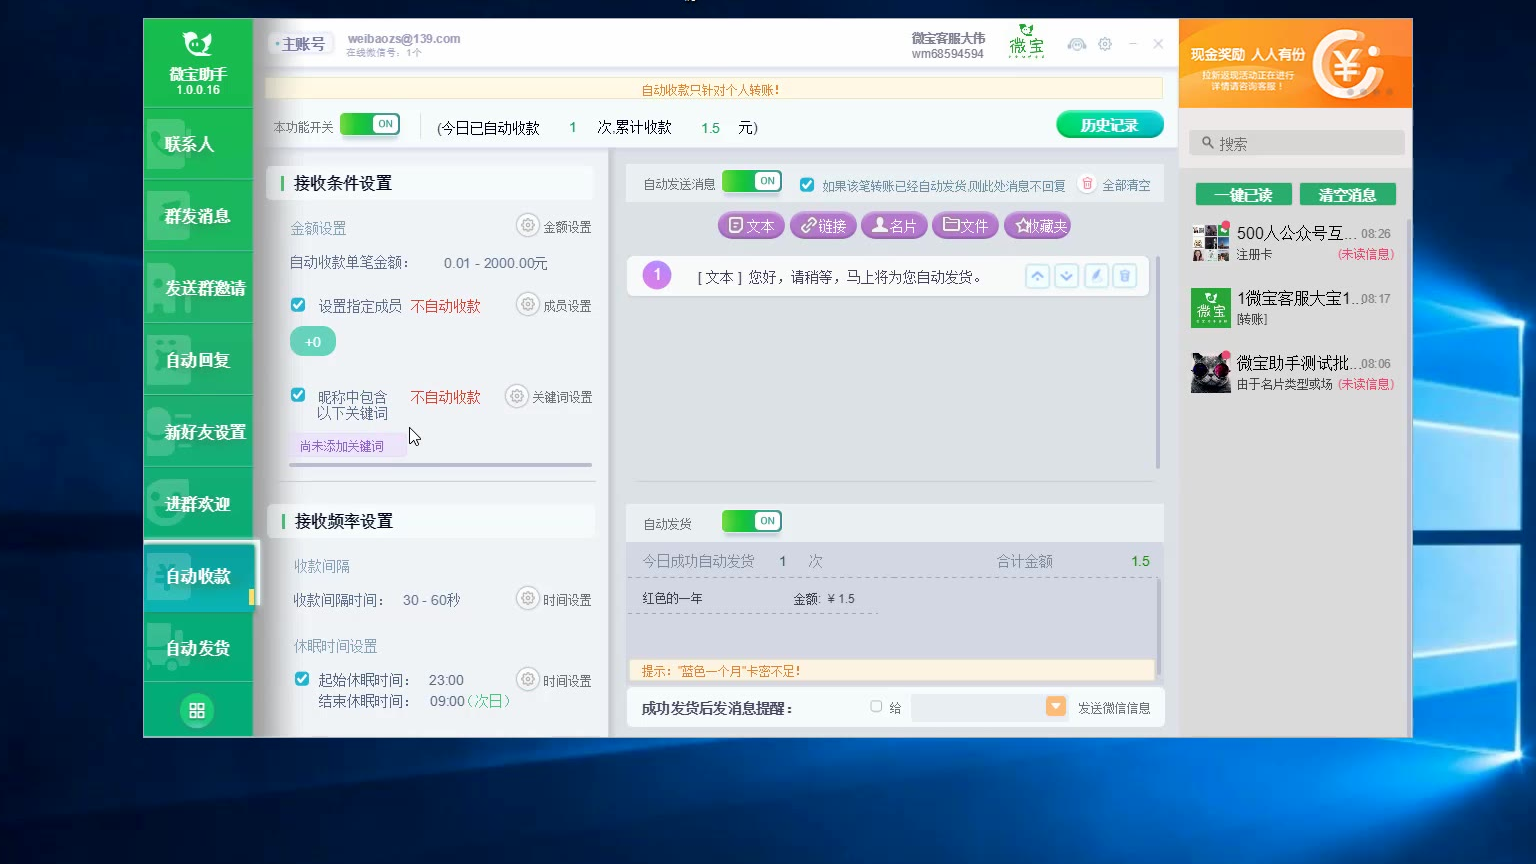Open chat 500人公众号互...
Screen dimensions: 1536x864
(1294, 243)
